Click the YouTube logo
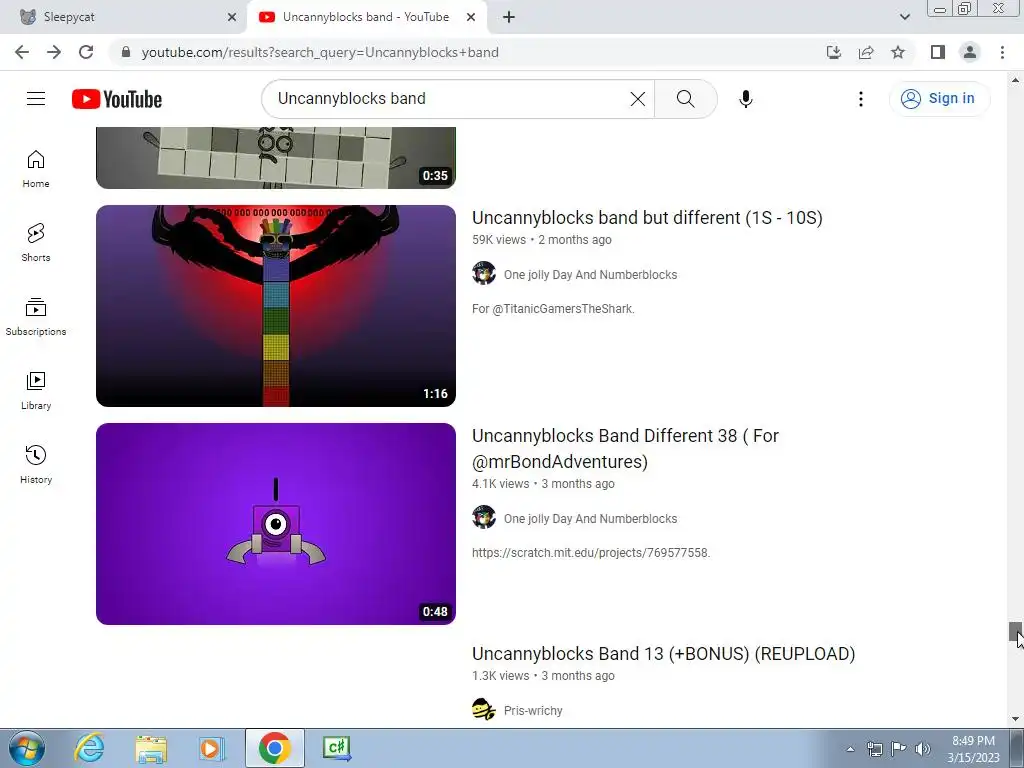The image size is (1024, 768). (x=117, y=99)
